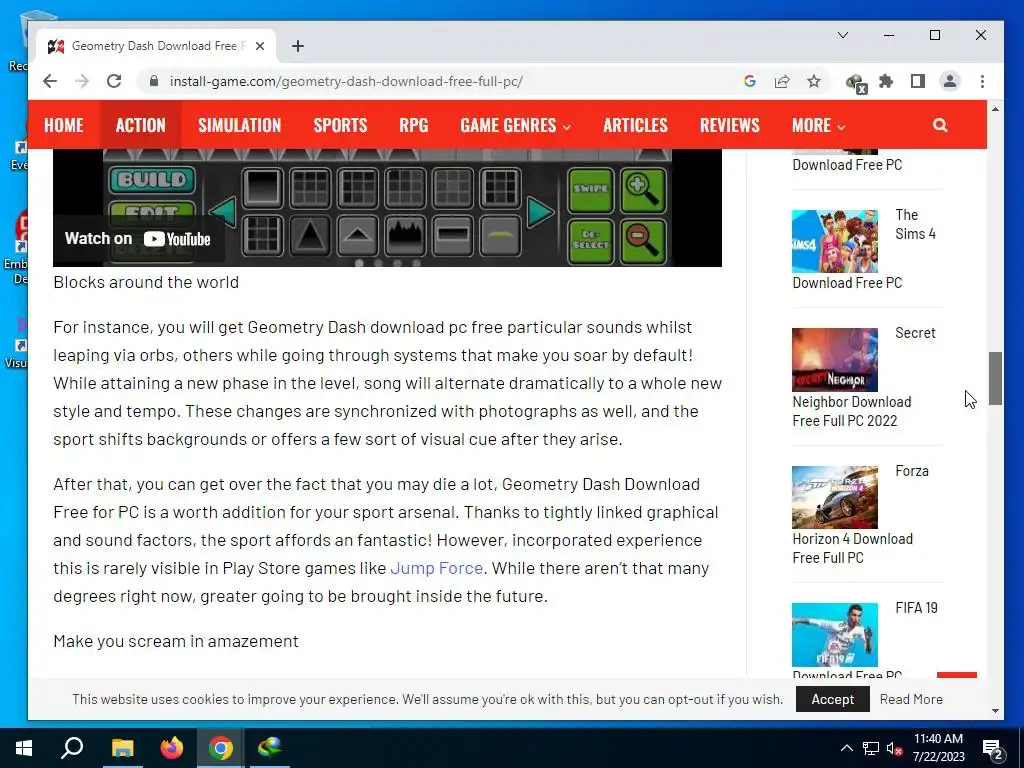Reload the current page

point(114,81)
